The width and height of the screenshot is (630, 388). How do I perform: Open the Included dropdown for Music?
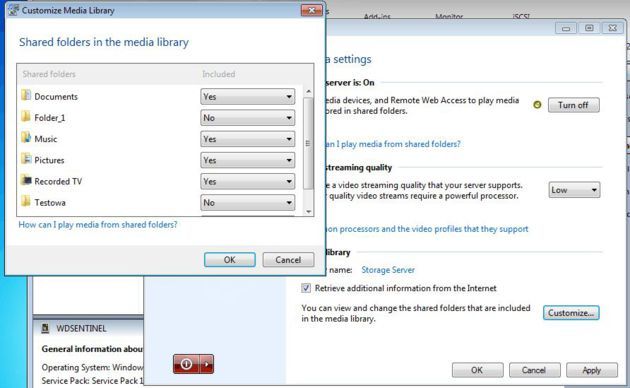click(248, 139)
